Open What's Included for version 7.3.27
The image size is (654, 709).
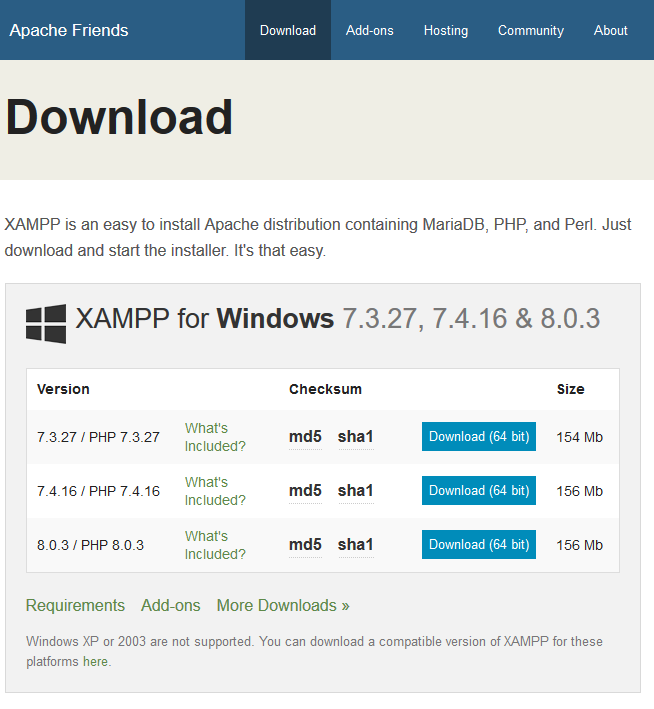(215, 437)
